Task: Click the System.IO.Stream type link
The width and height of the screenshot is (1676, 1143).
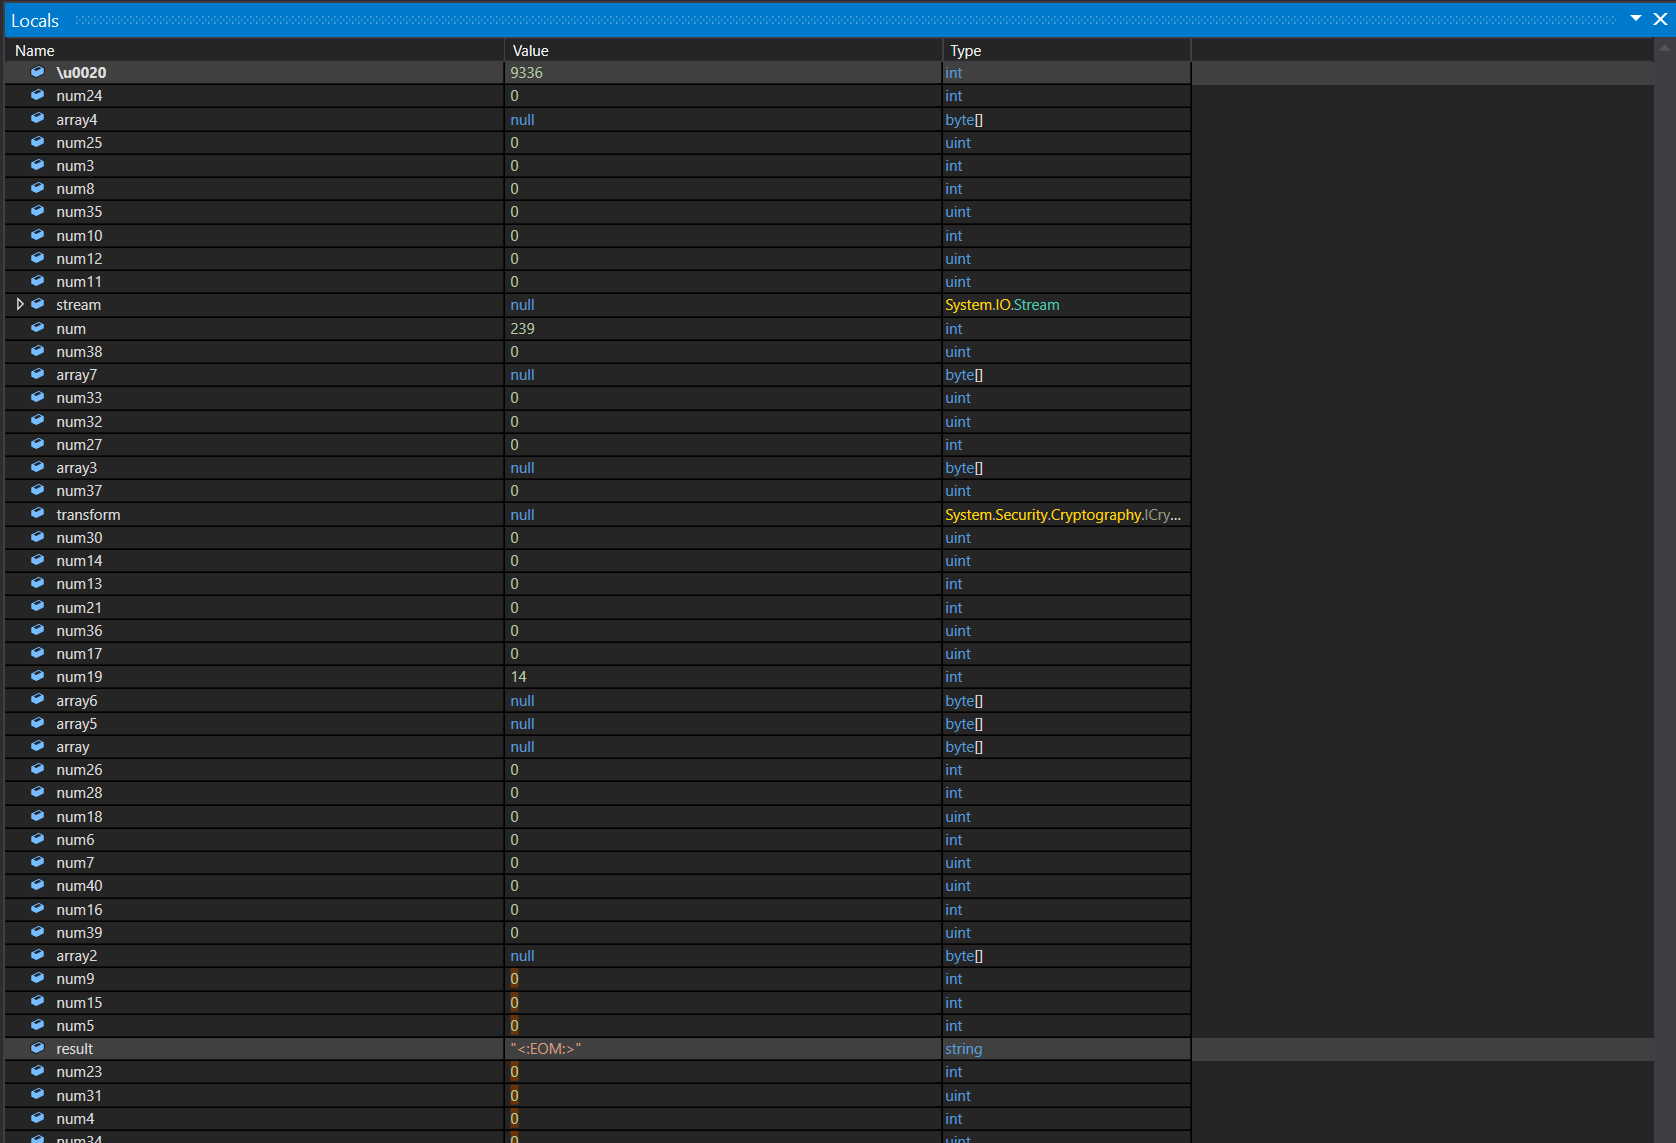Action: (x=1002, y=305)
